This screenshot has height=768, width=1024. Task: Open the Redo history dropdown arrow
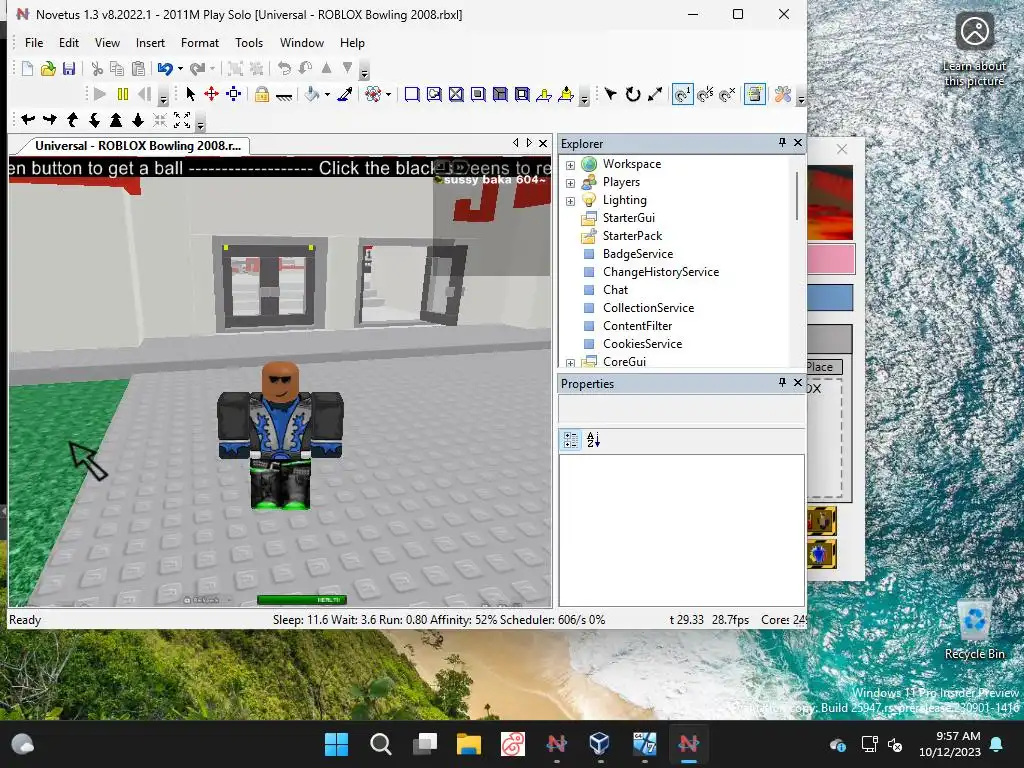coord(212,69)
